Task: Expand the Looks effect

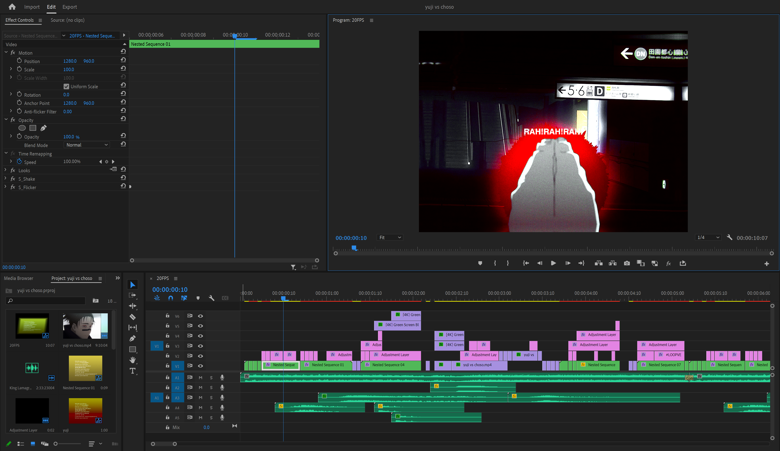Action: pos(6,170)
